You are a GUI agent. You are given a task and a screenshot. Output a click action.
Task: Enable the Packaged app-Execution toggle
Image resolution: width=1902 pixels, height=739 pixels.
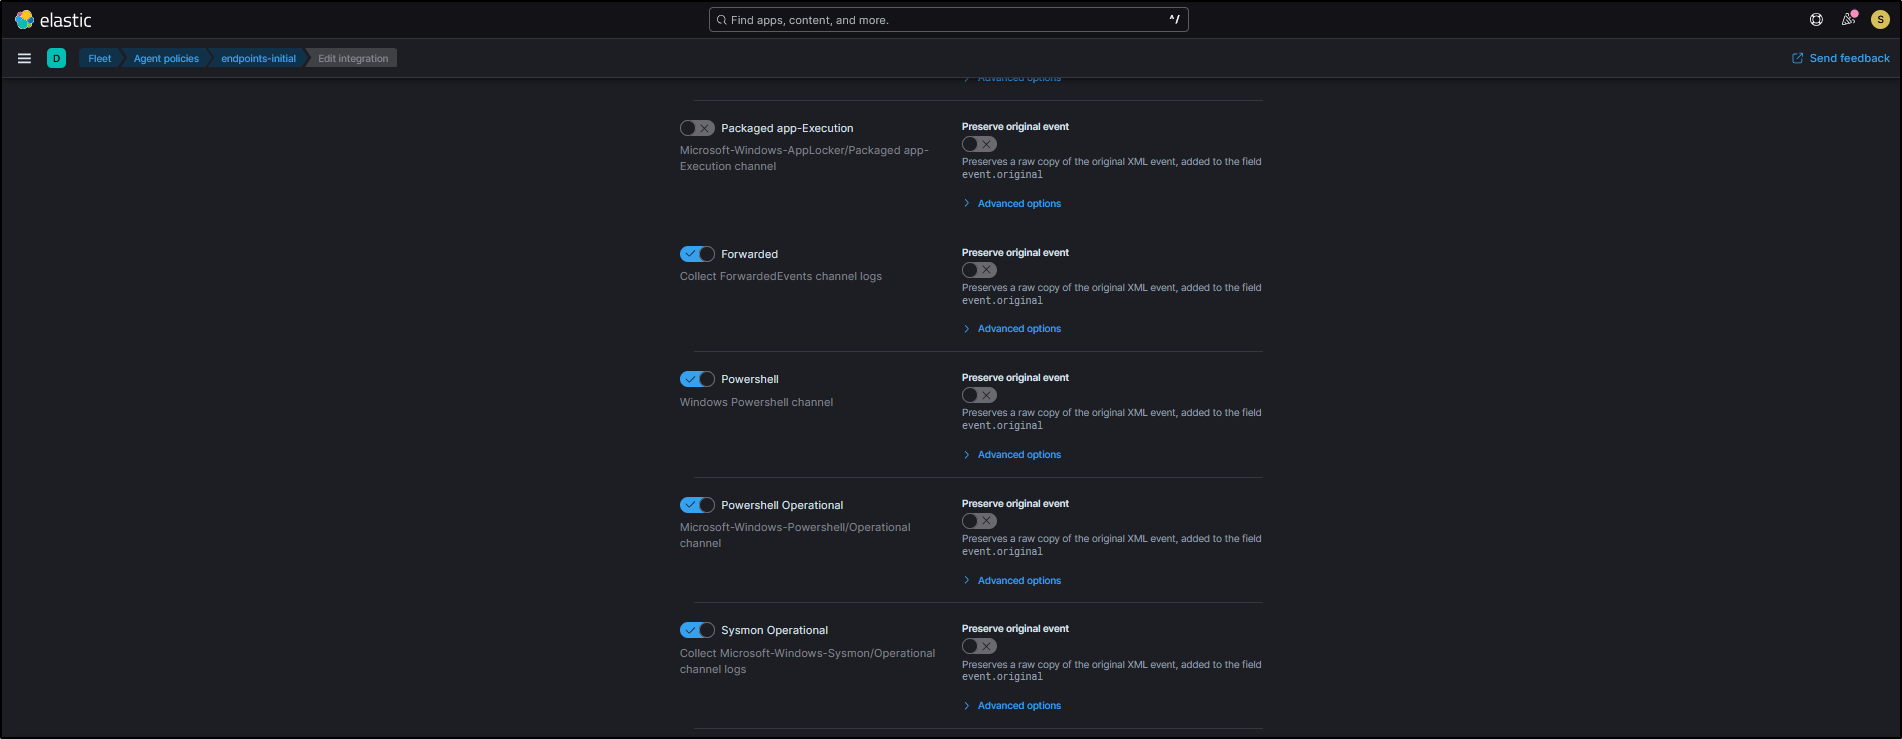697,128
